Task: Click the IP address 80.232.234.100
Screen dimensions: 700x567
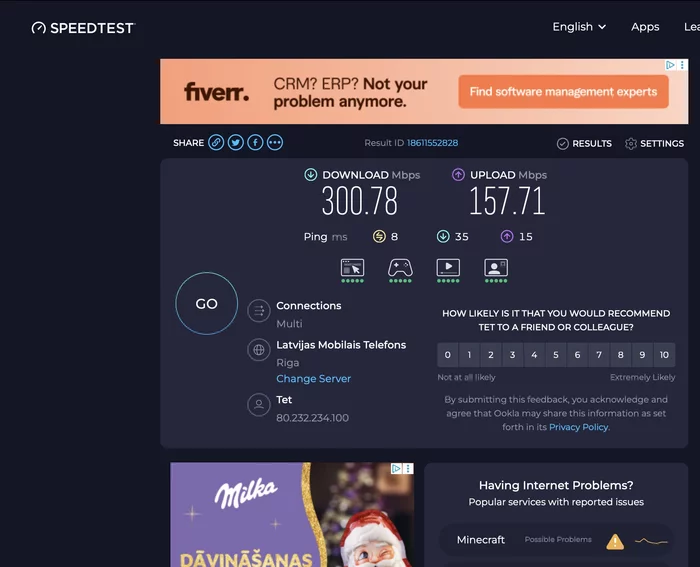Action: tap(312, 418)
